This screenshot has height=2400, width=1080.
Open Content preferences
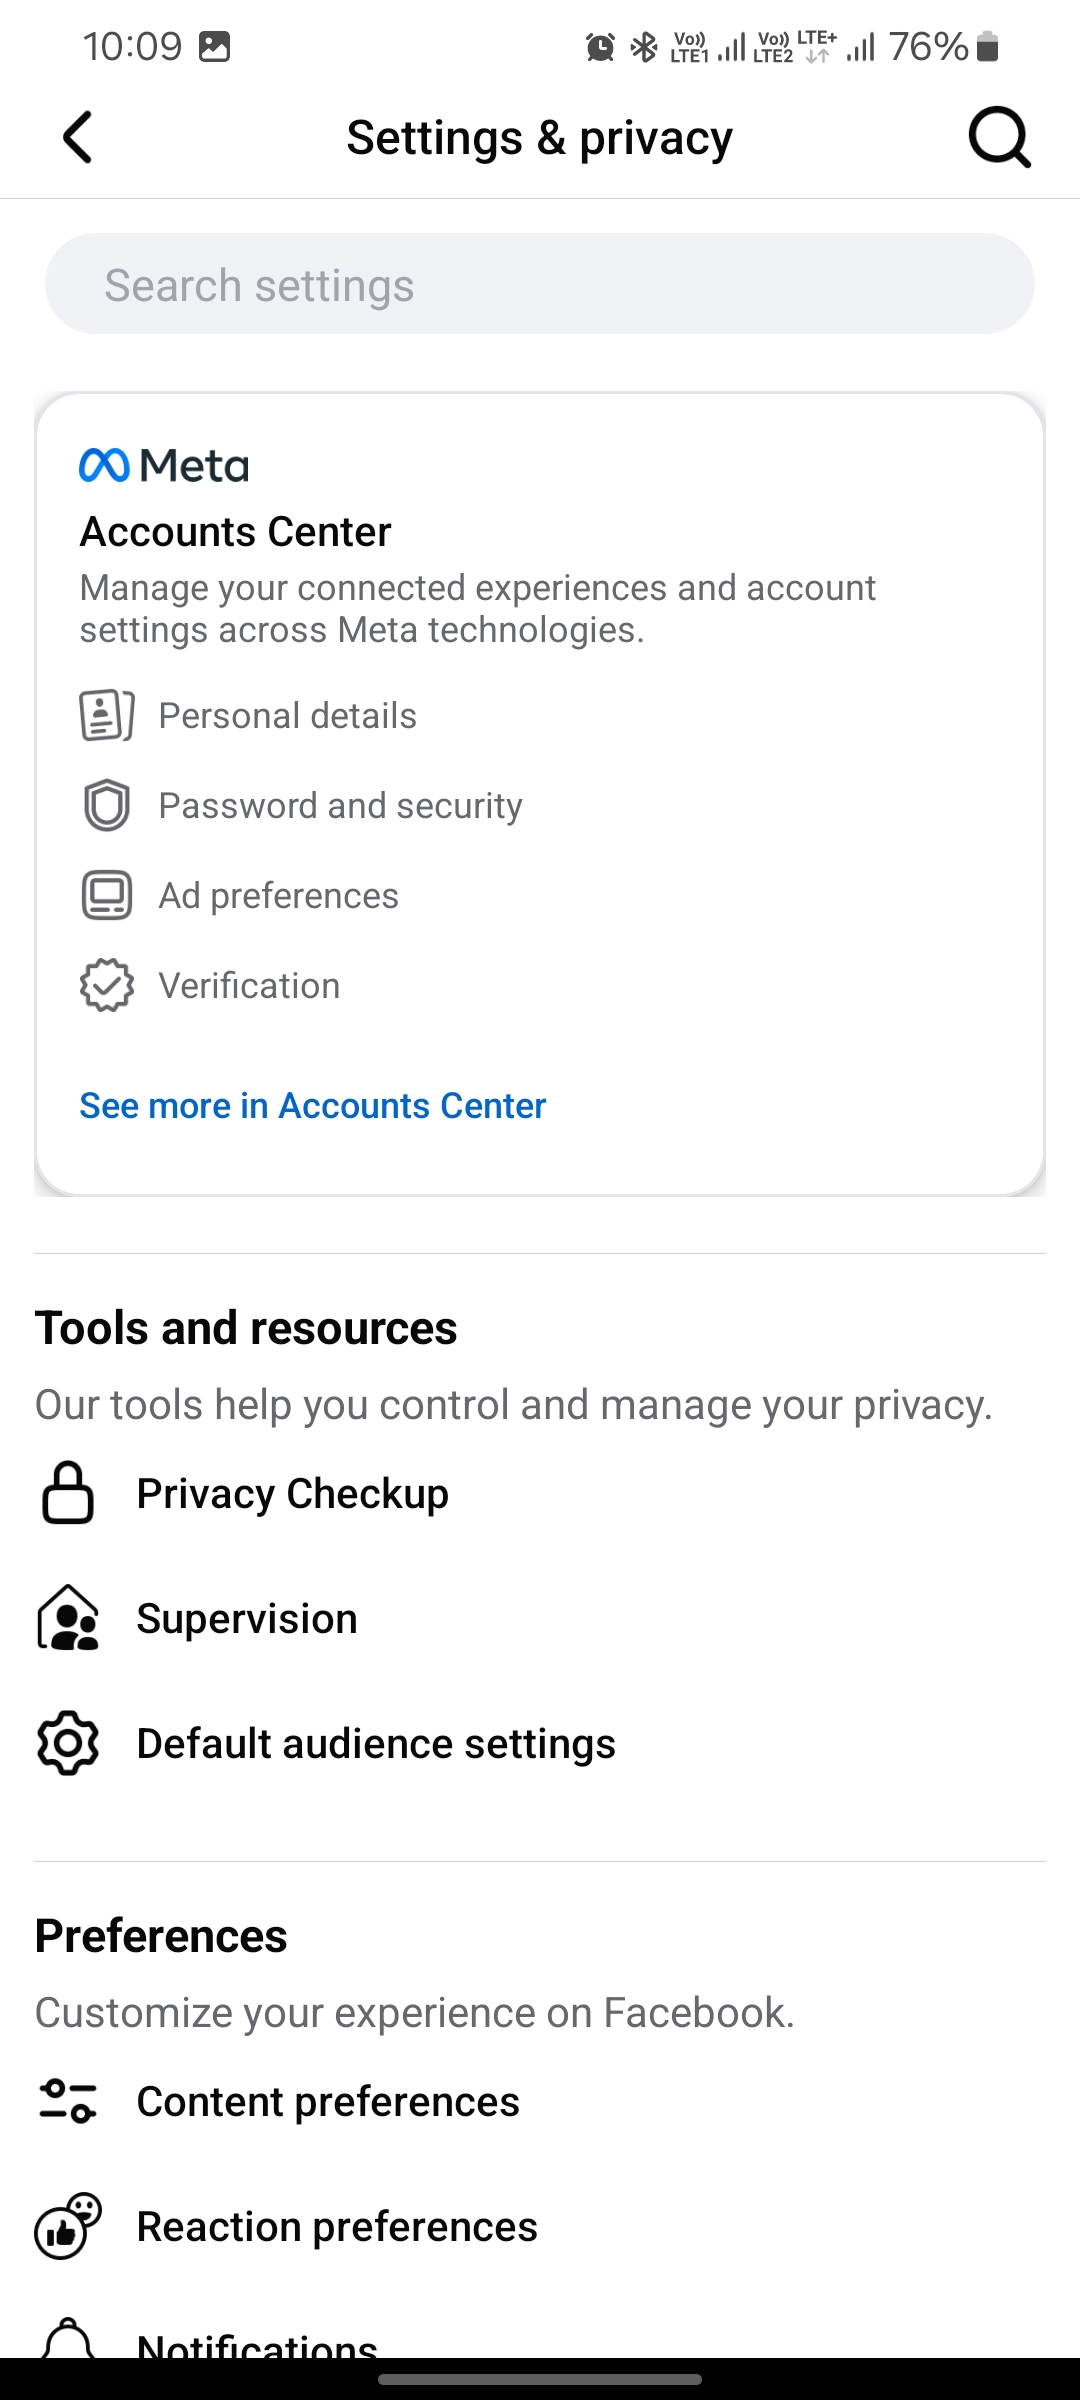(540, 2101)
